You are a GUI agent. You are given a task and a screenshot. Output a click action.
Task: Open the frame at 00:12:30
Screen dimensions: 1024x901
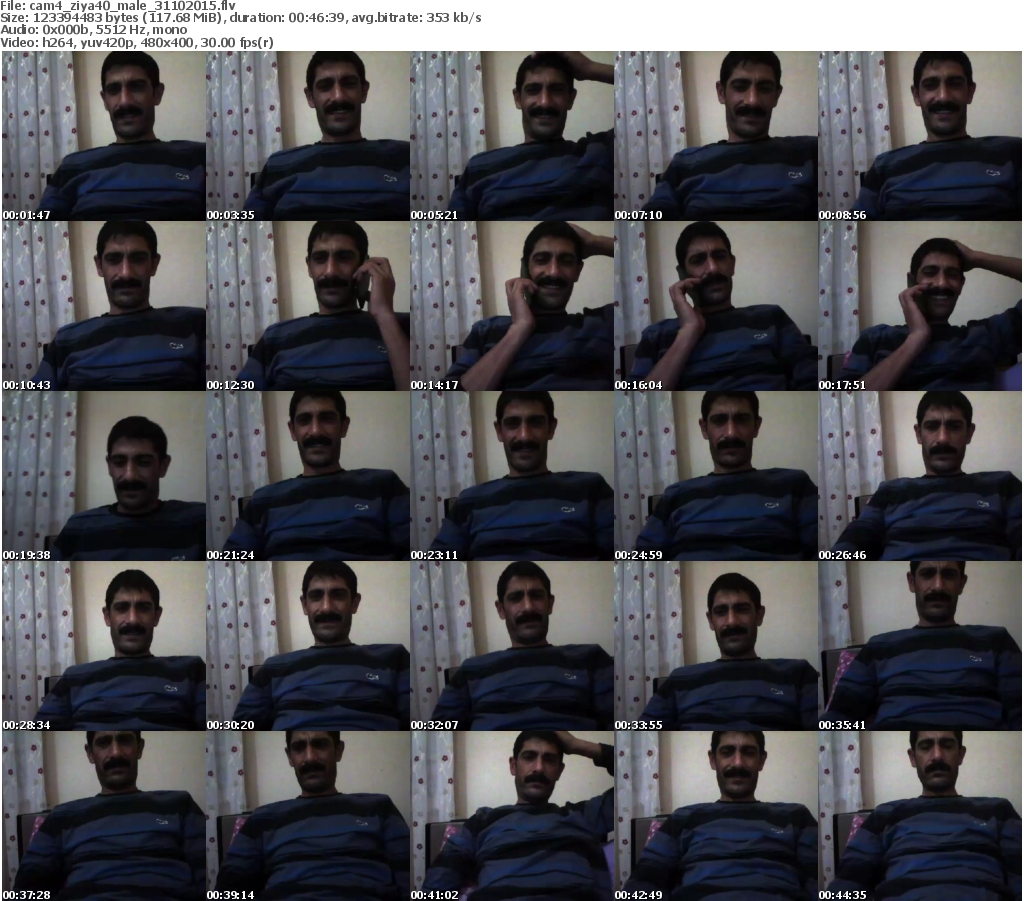pos(308,306)
